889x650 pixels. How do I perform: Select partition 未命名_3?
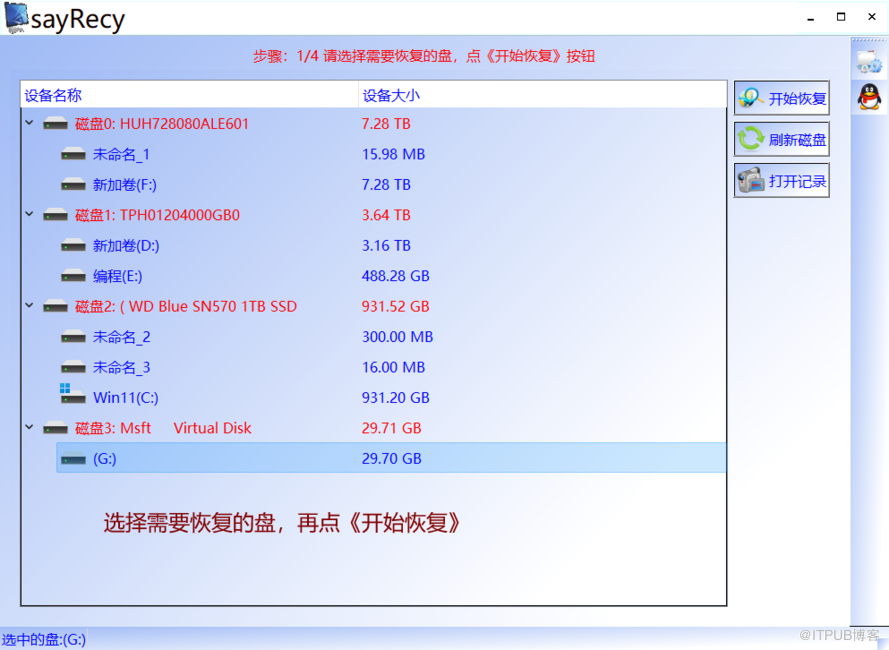[121, 368]
